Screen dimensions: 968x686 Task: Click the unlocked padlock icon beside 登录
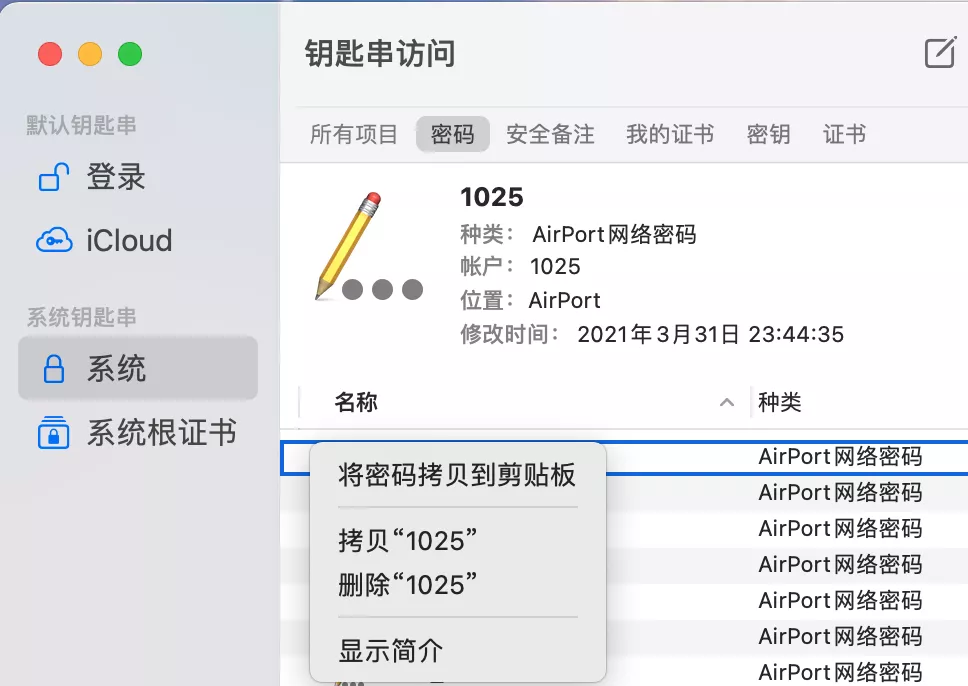tap(54, 177)
